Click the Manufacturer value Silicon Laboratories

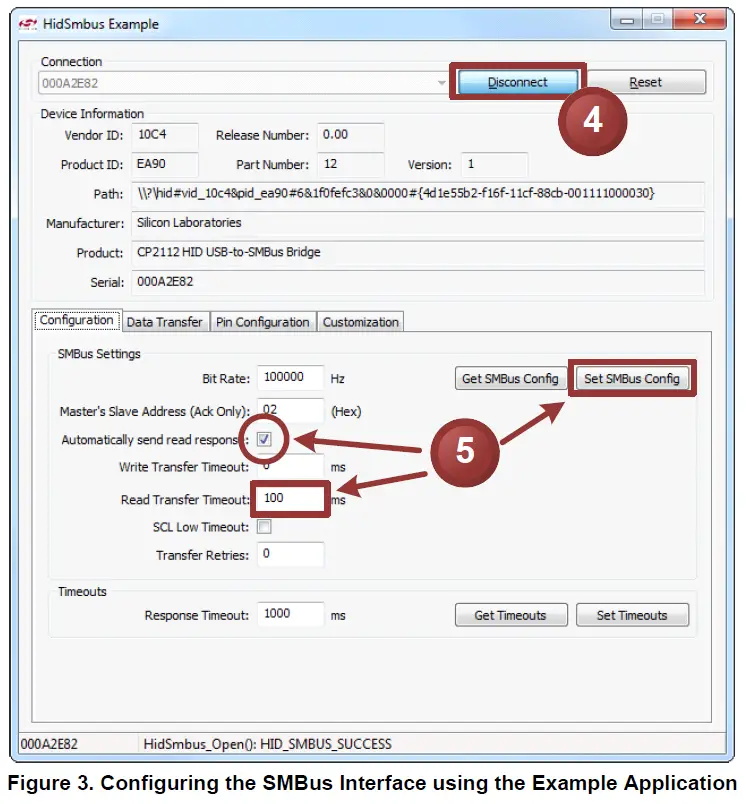pyautogui.click(x=418, y=223)
